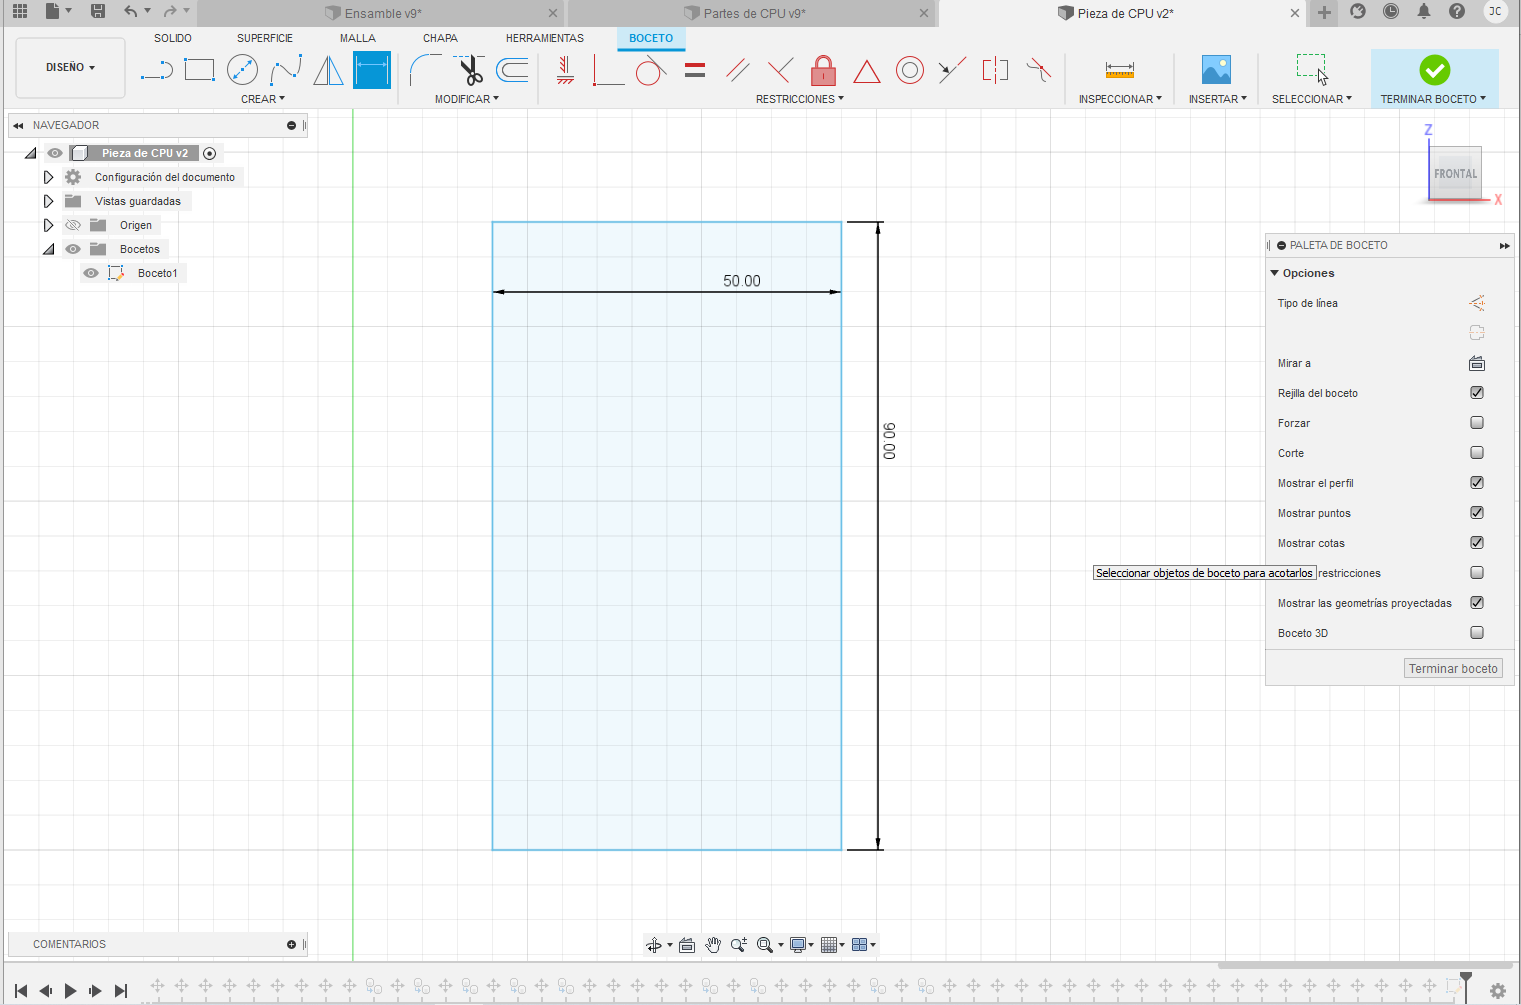1521x1005 pixels.
Task: Click the green Finish Sketch checkmark
Action: tap(1435, 70)
